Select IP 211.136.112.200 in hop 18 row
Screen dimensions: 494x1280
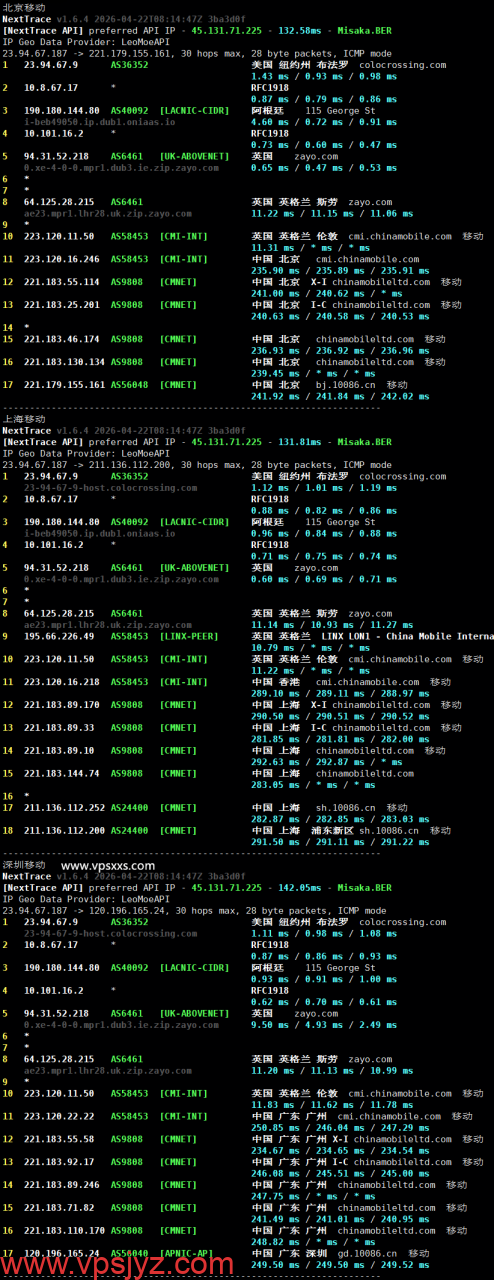point(65,831)
